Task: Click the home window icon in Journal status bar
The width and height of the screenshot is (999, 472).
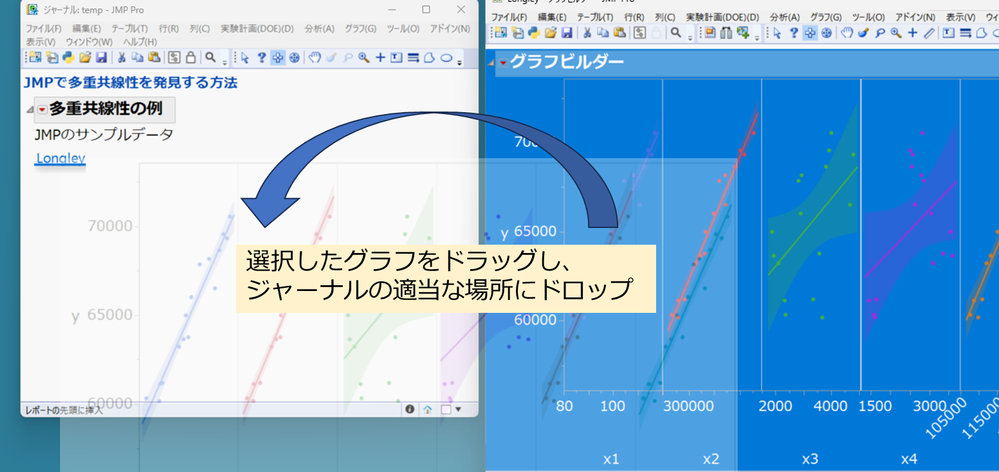Action: [x=428, y=410]
